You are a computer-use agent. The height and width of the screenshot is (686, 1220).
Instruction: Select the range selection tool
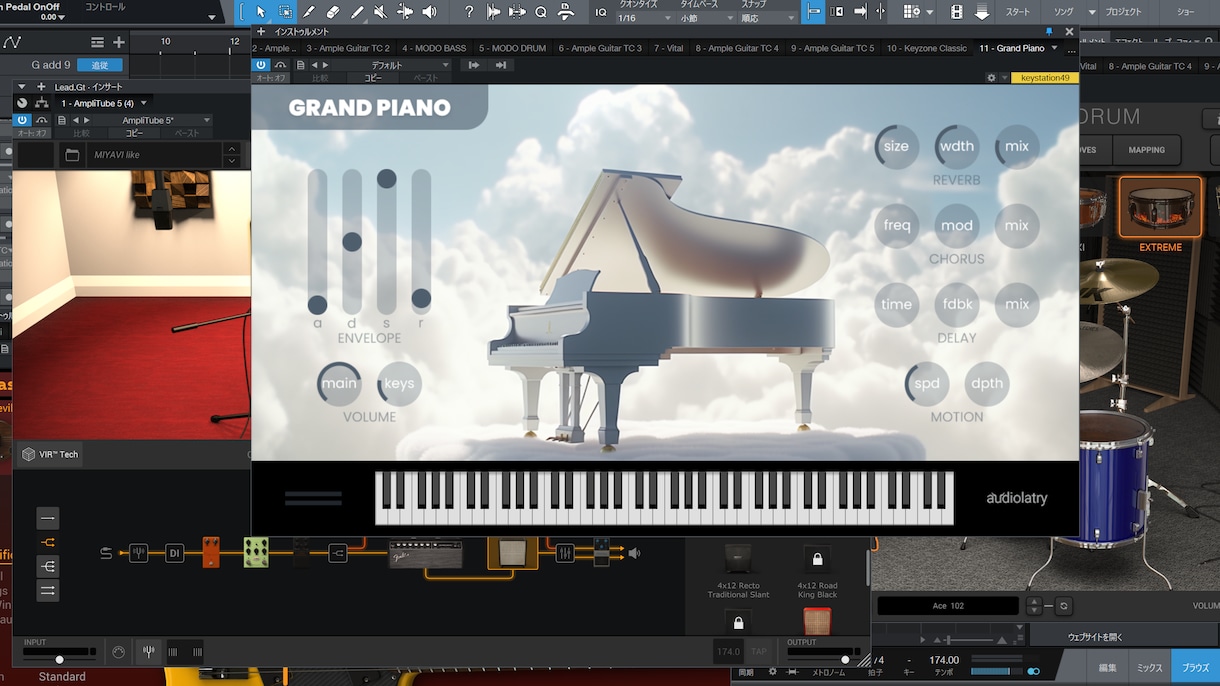click(x=285, y=12)
